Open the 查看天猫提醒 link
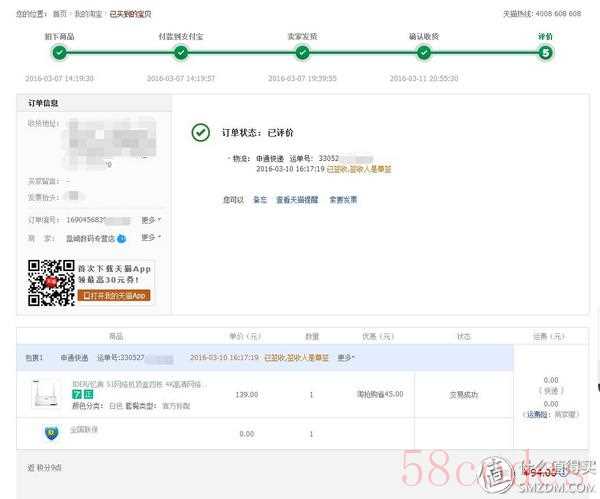 coord(297,199)
